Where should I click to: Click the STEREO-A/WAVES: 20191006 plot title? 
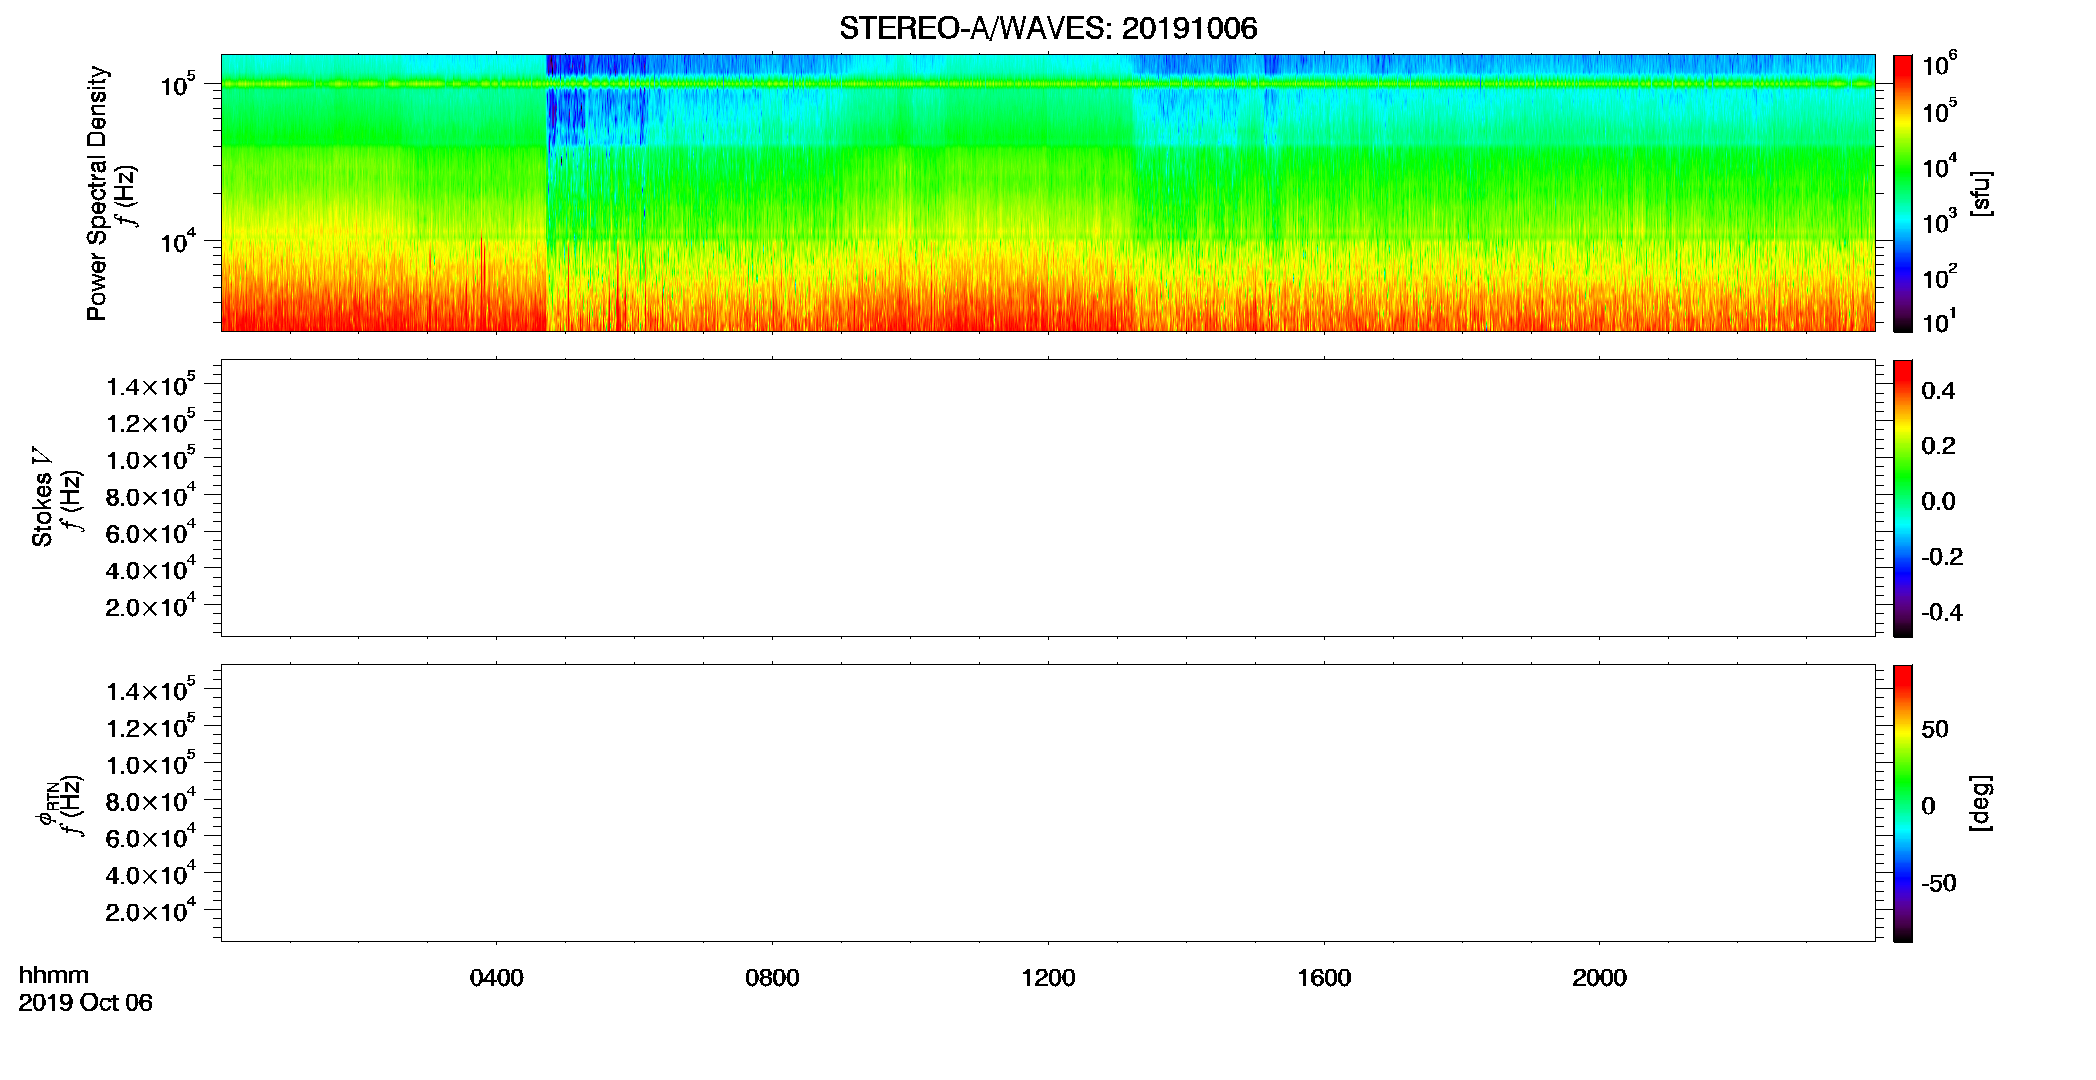(x=1048, y=28)
